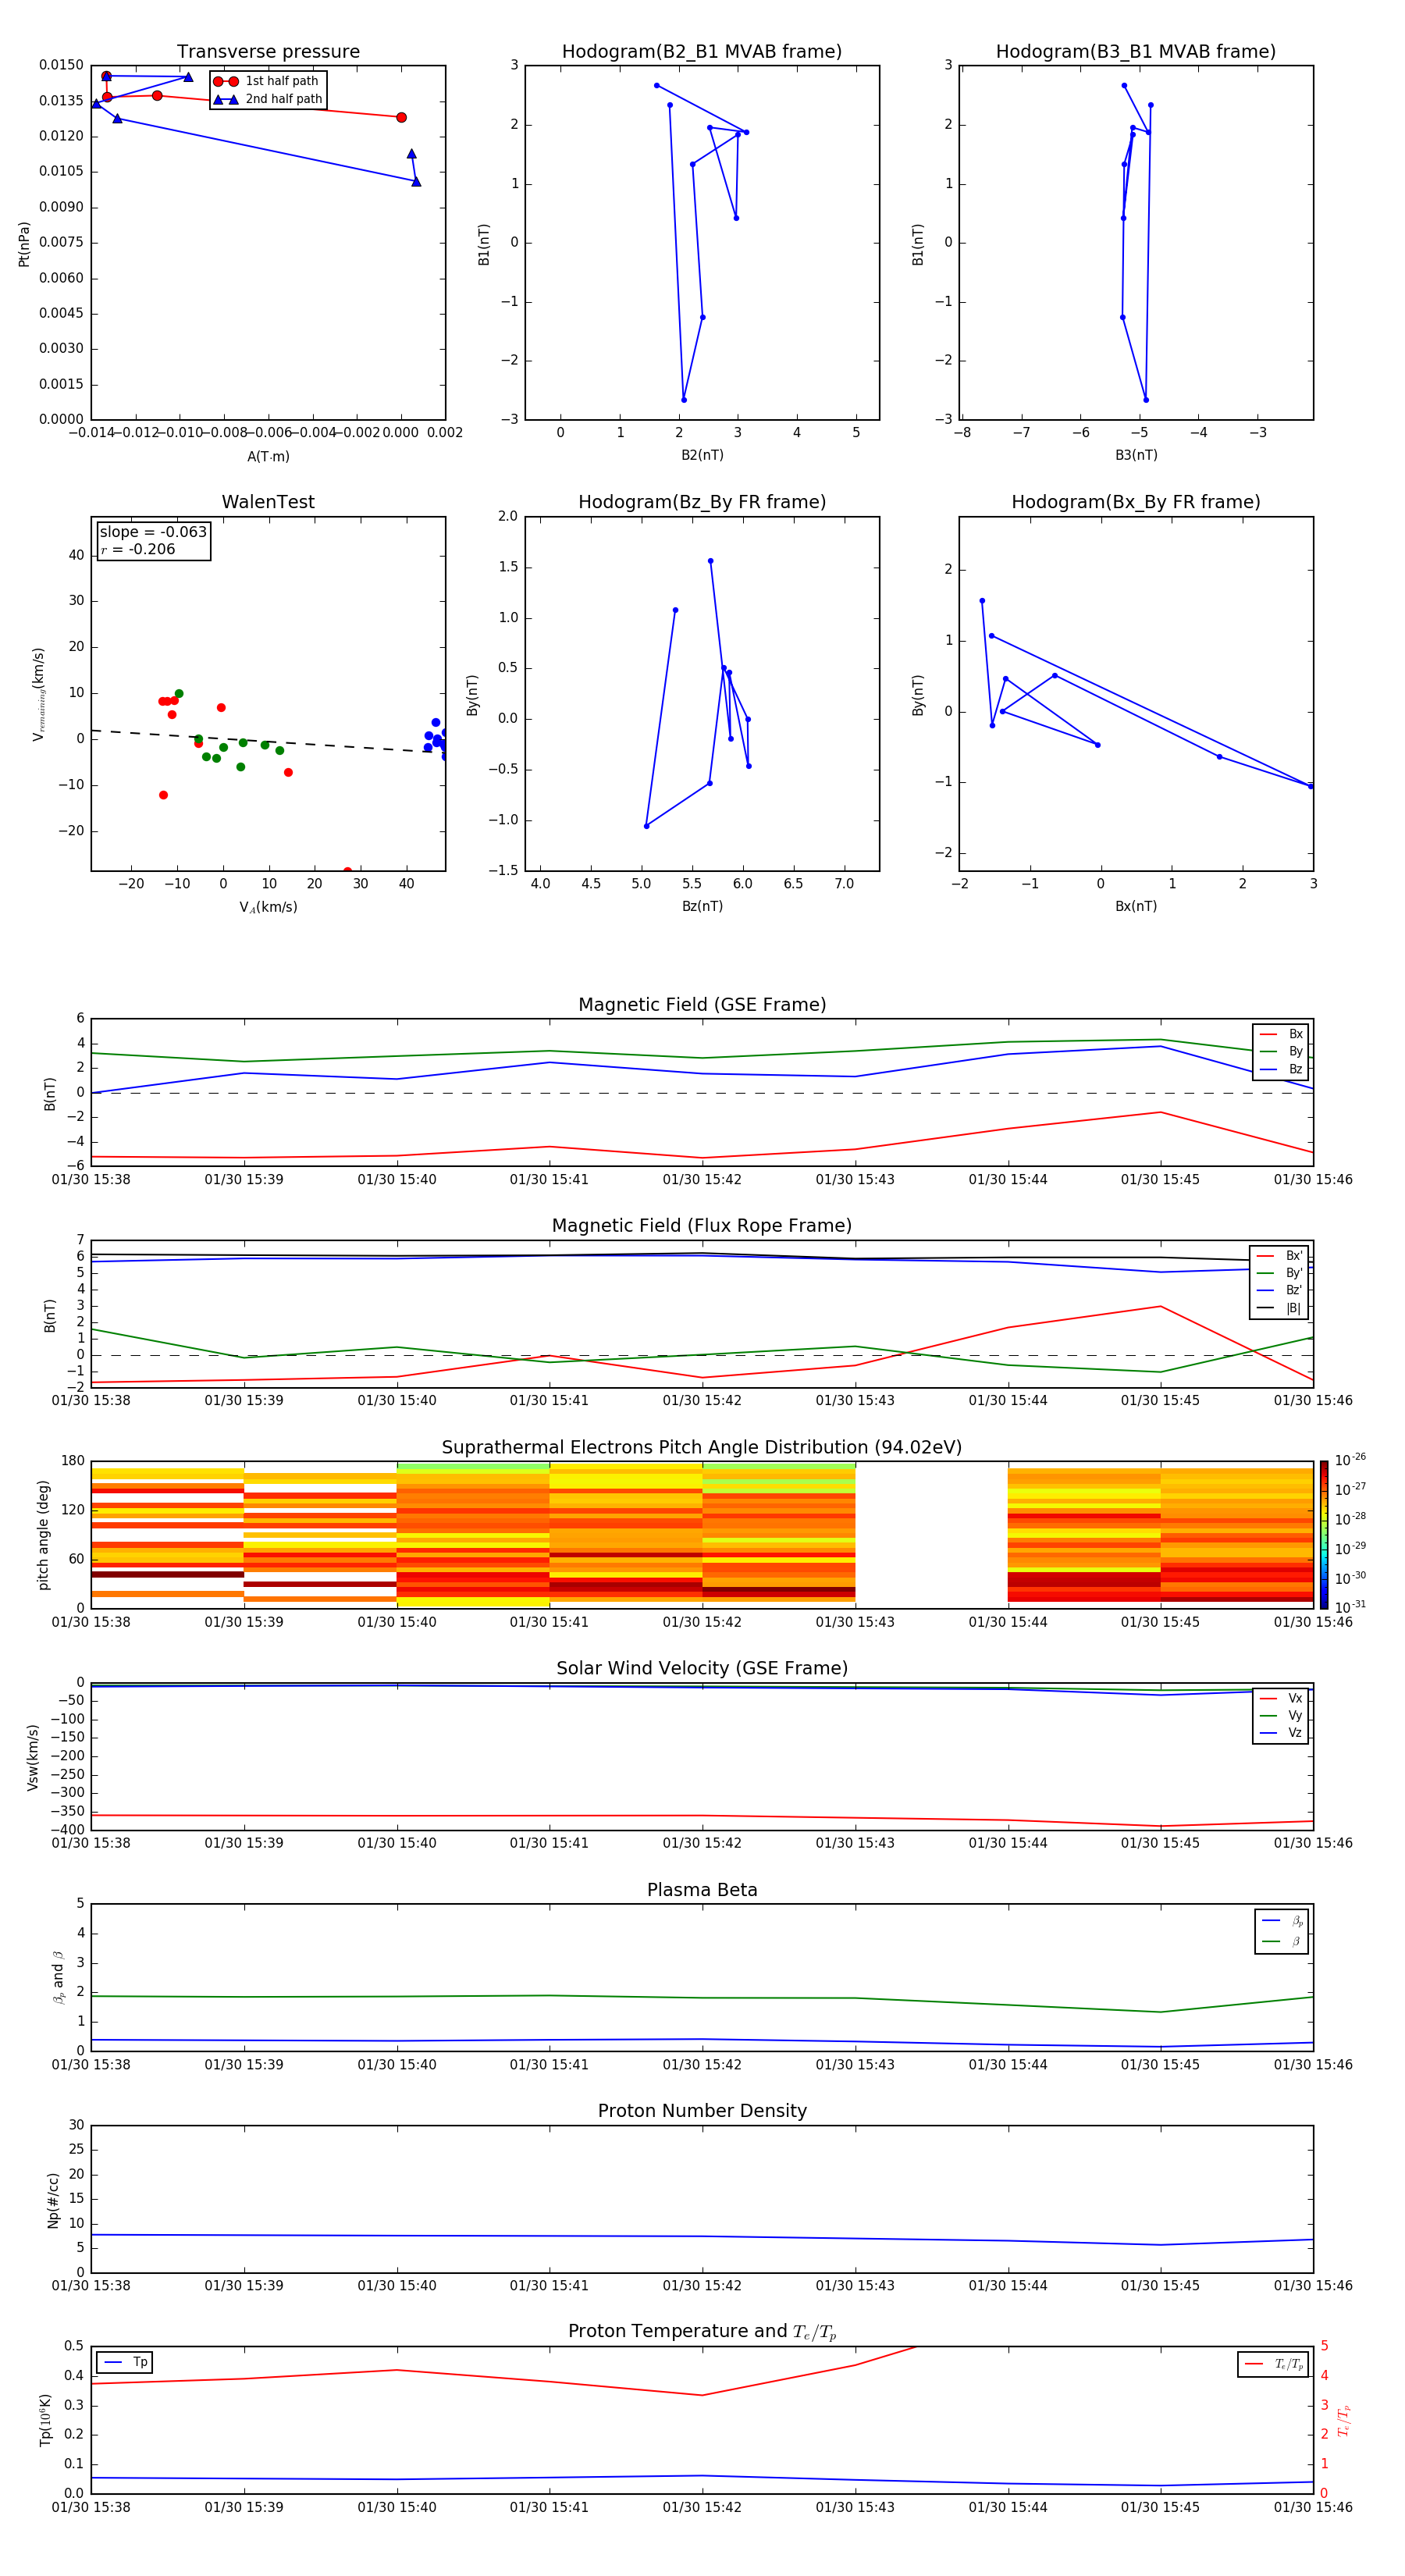Click the Vx legend entry in velocity plot
Screen dimensions: 1405x2576
click(x=1281, y=1698)
